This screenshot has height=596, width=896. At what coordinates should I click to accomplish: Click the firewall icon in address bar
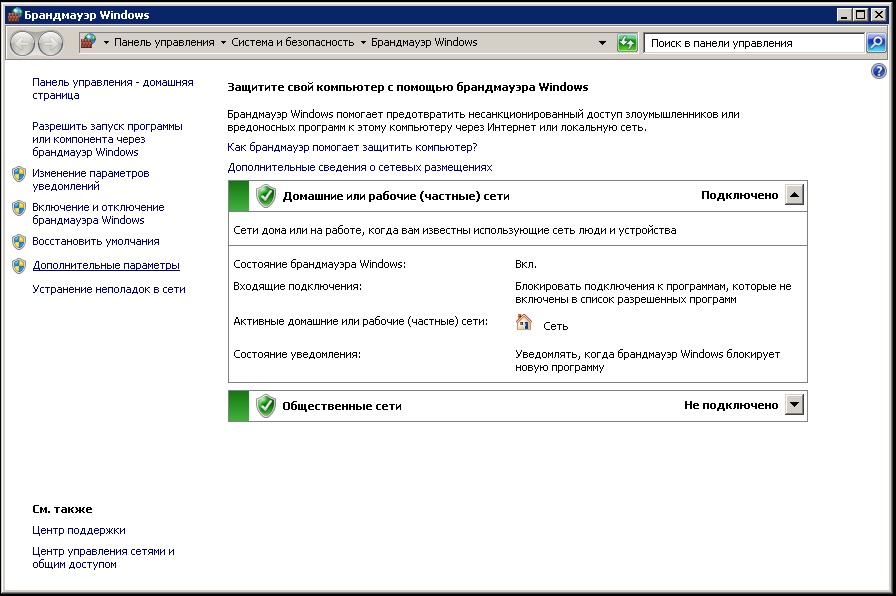point(88,42)
